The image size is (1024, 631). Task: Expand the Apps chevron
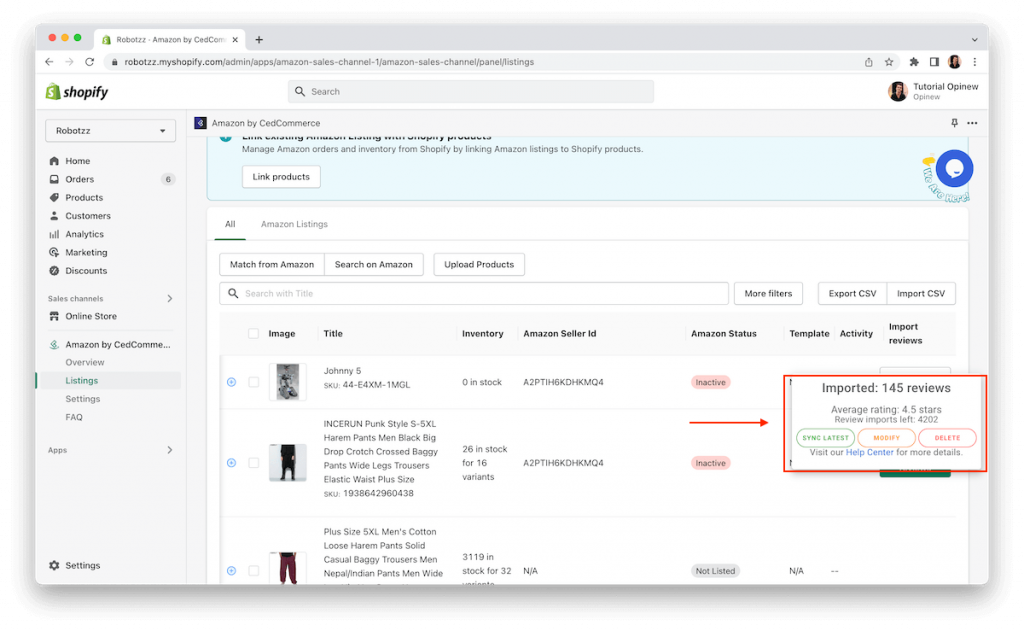point(170,450)
